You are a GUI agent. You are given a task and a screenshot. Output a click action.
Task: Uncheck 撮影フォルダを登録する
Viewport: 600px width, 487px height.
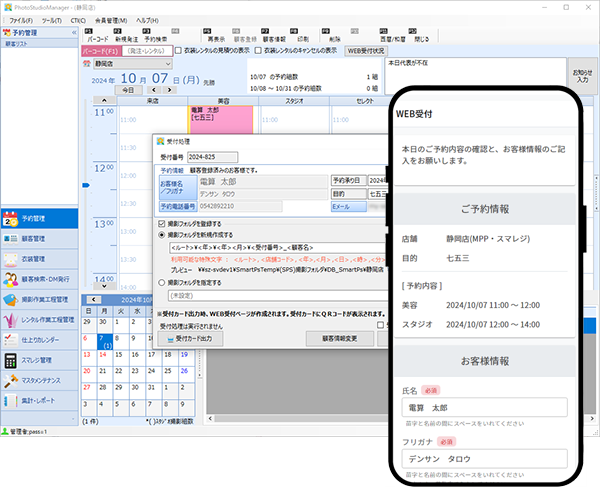163,223
